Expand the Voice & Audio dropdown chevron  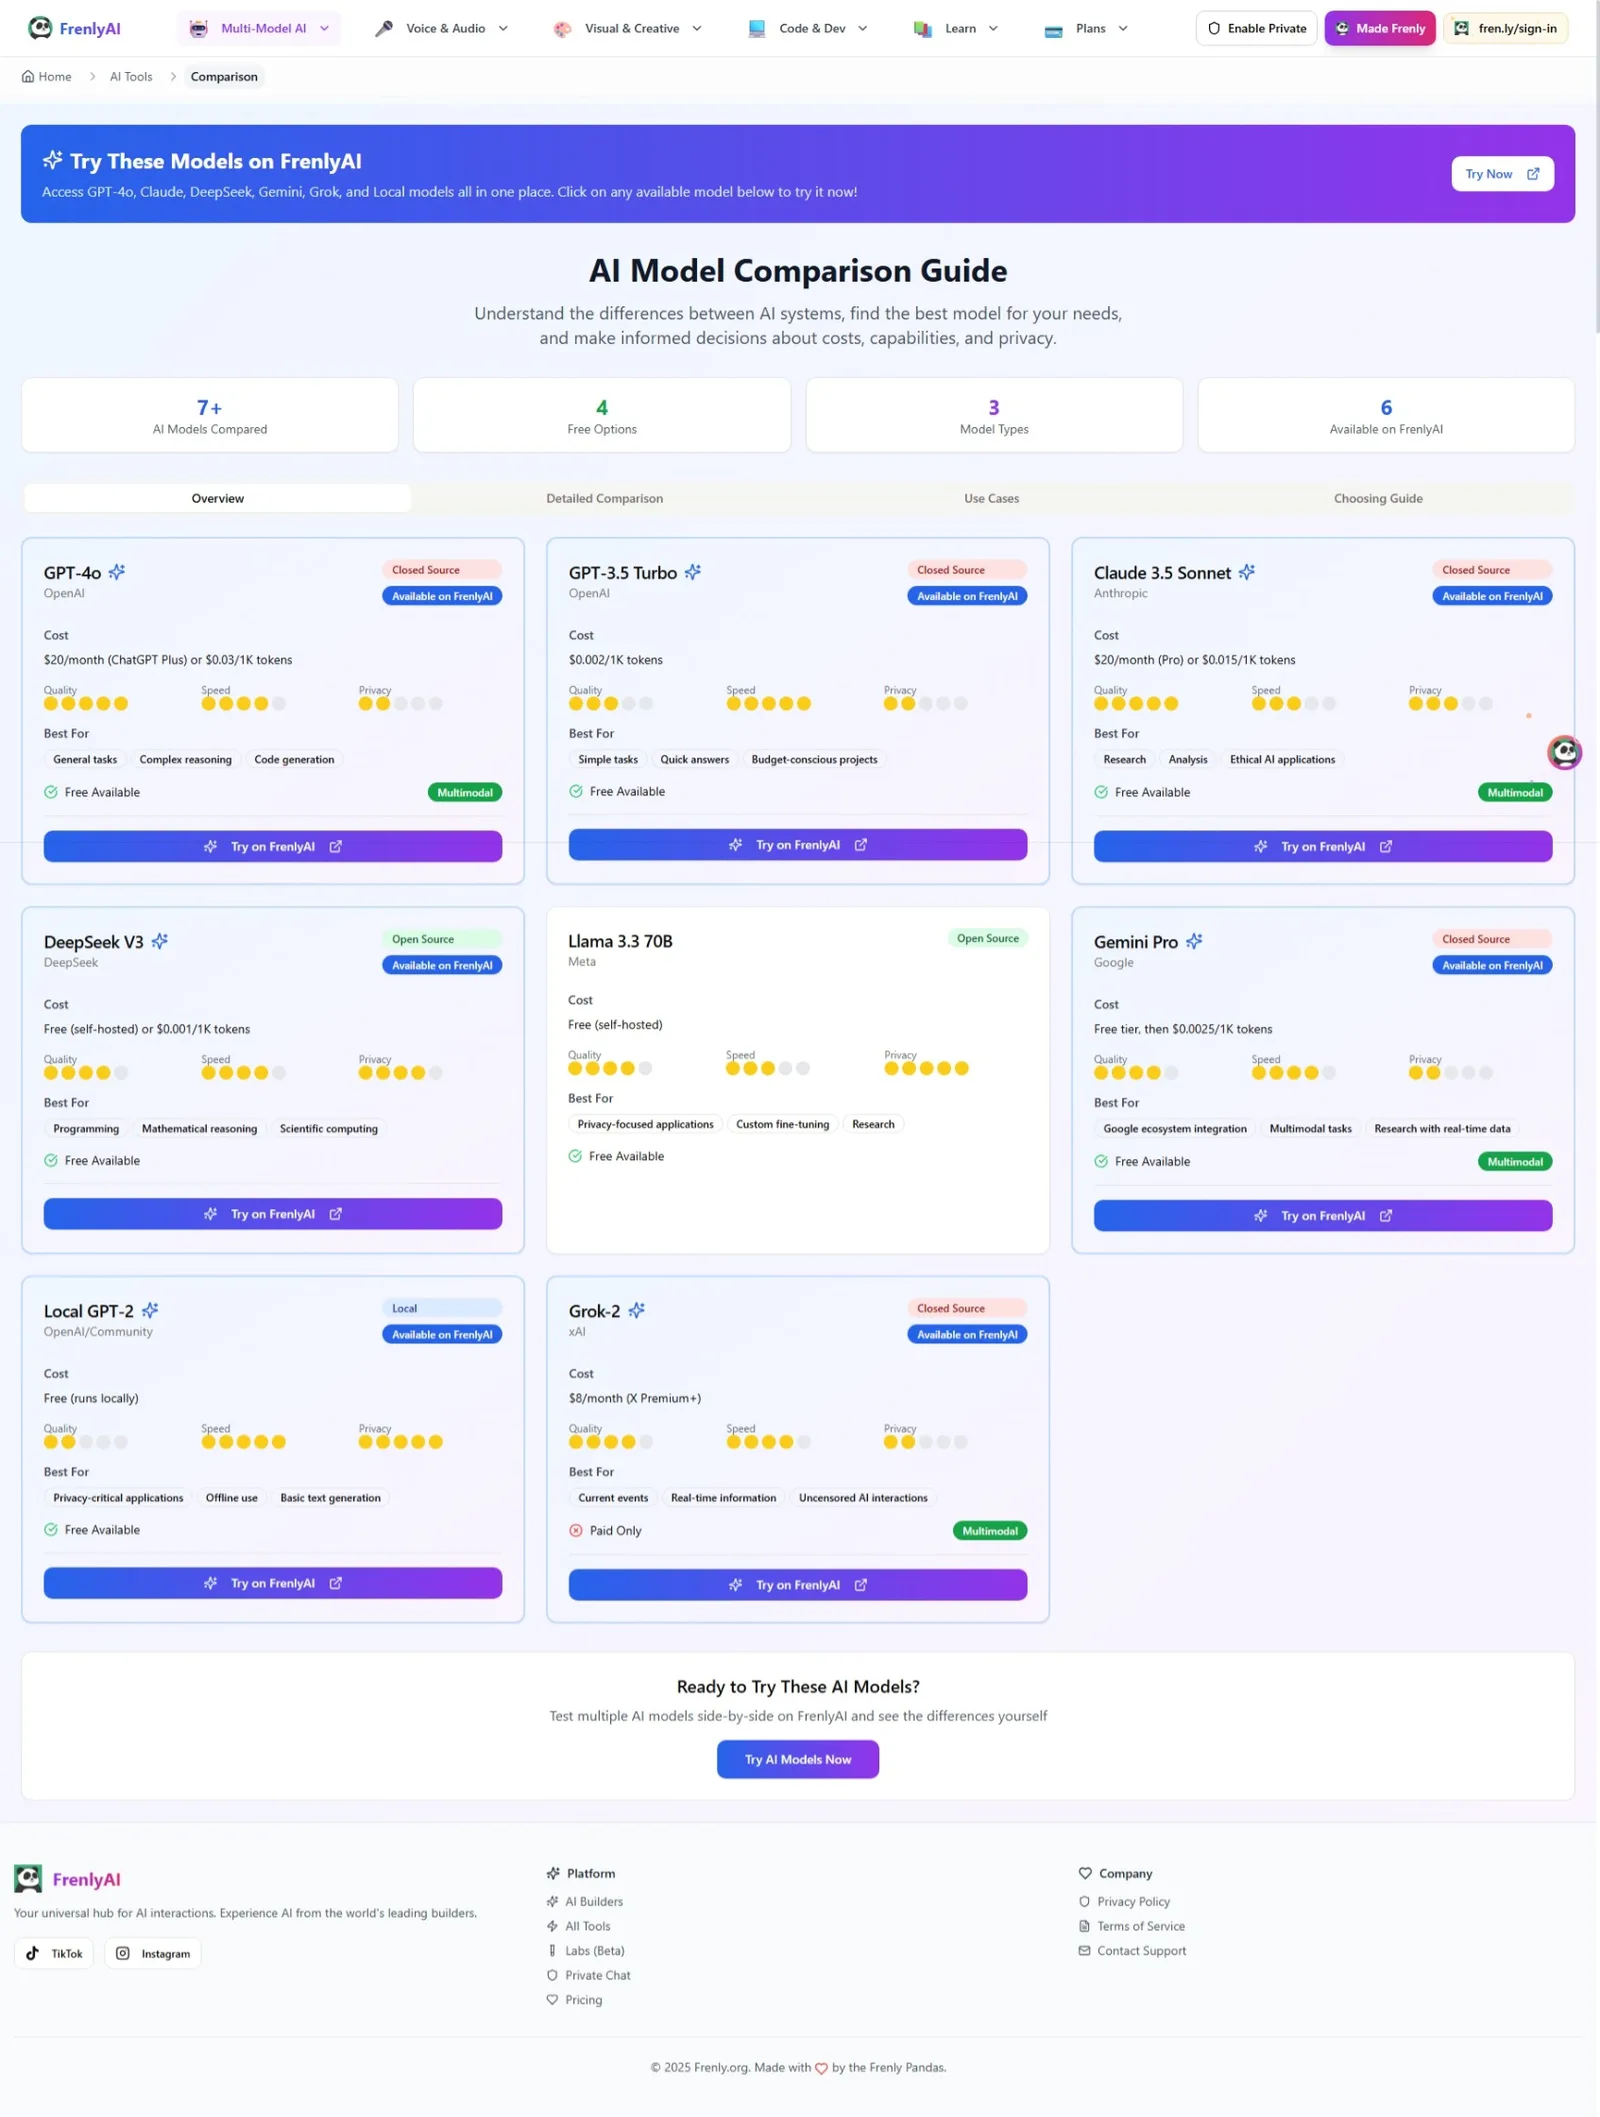pyautogui.click(x=503, y=28)
